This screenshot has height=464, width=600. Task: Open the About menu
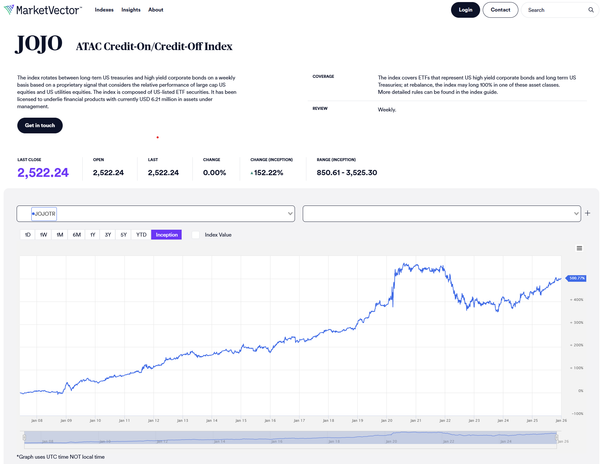point(156,10)
